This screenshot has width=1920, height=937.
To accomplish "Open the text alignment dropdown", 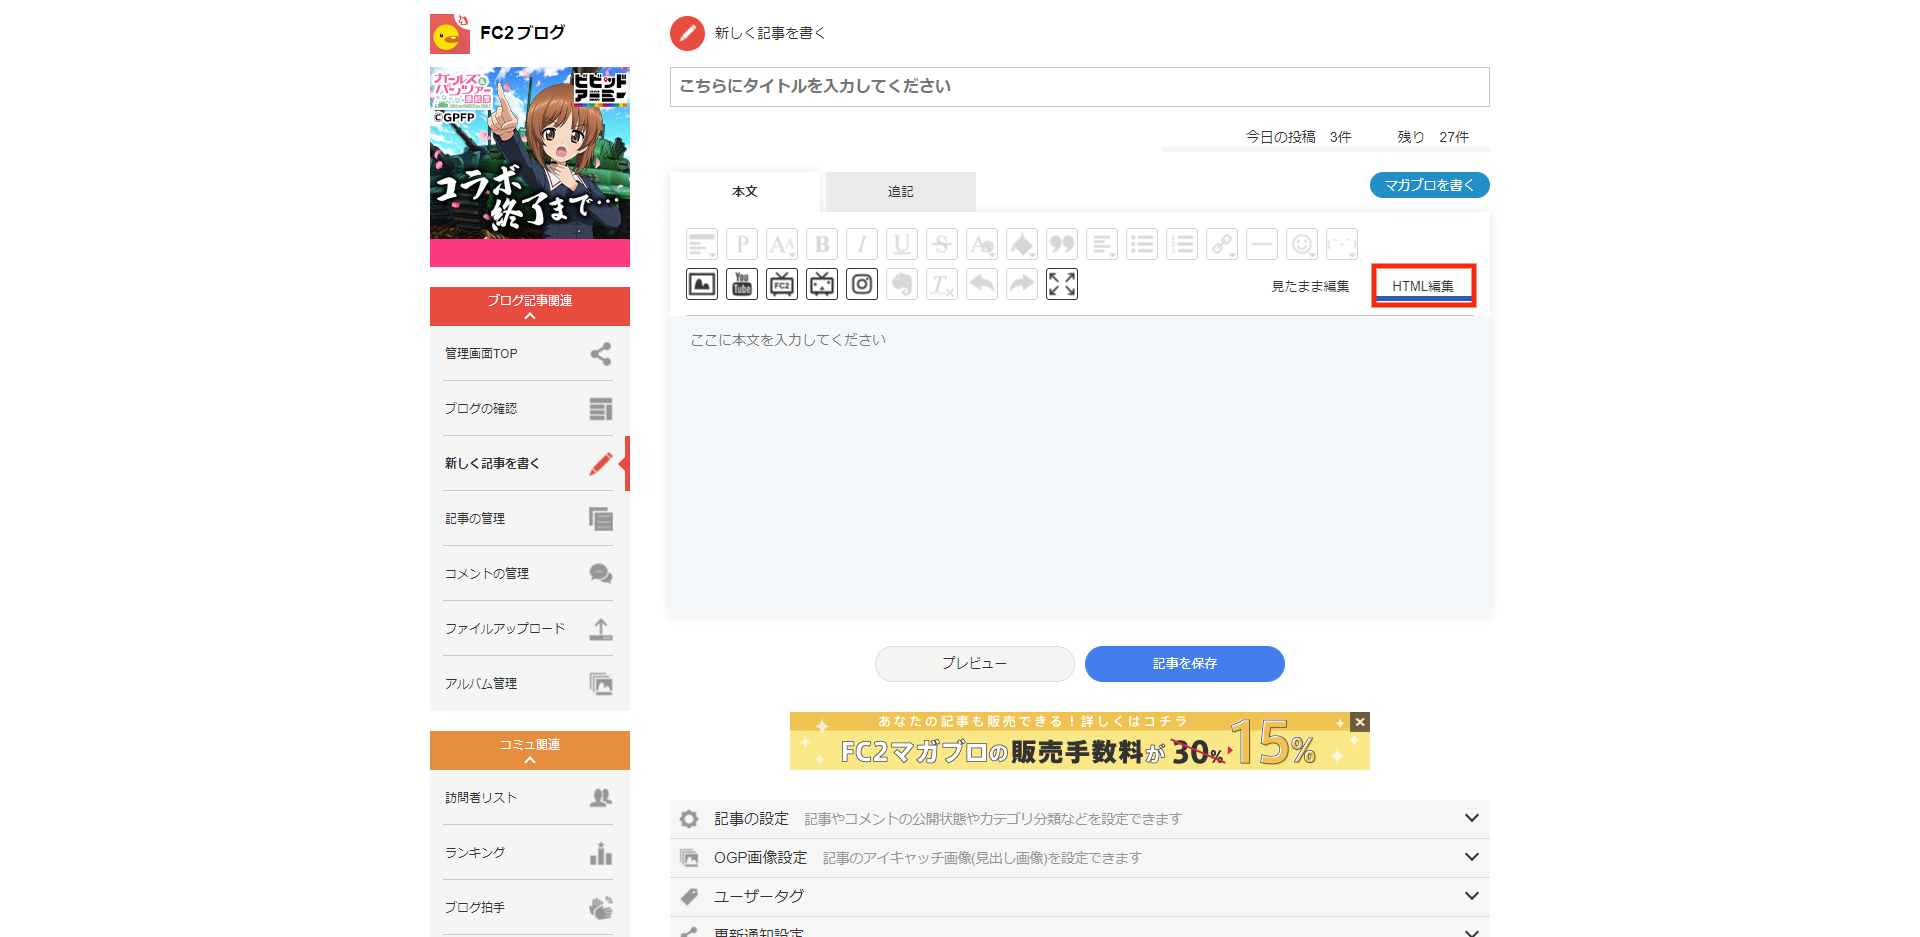I will pos(1102,244).
